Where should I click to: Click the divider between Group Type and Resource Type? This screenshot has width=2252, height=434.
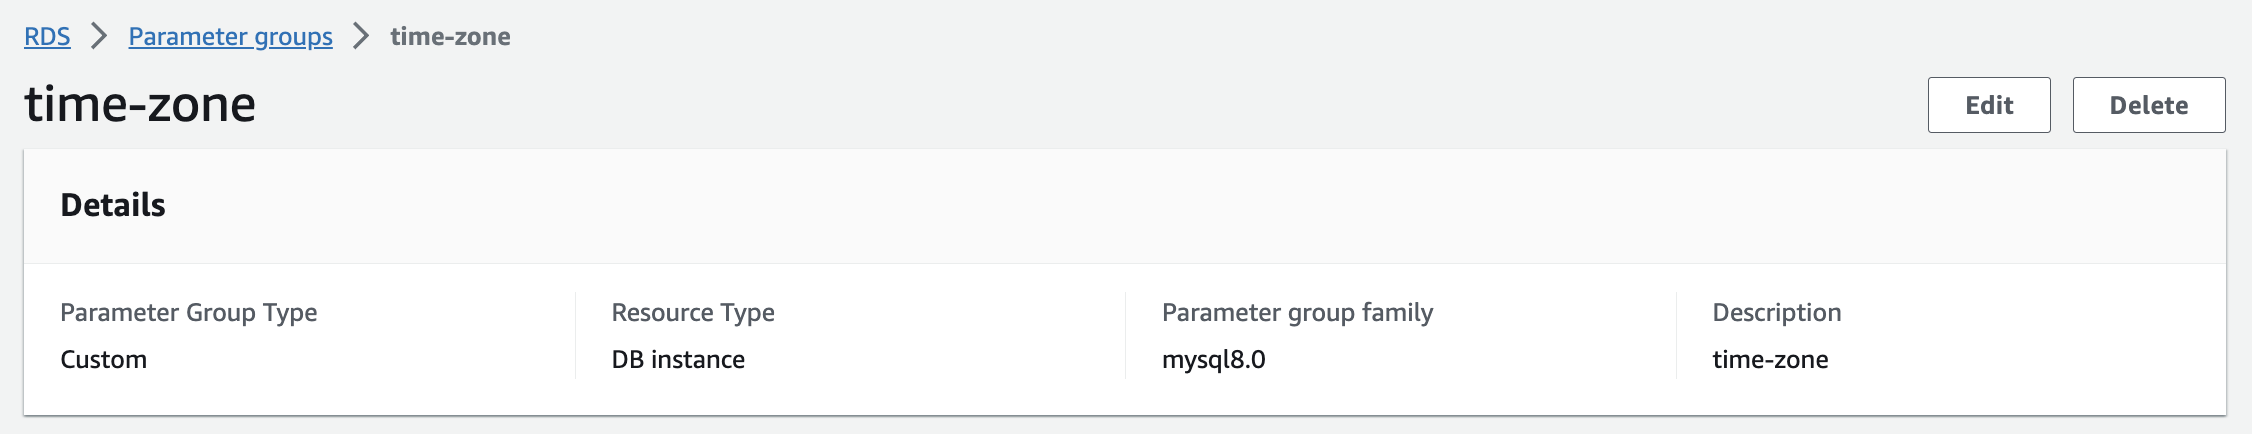pos(575,336)
